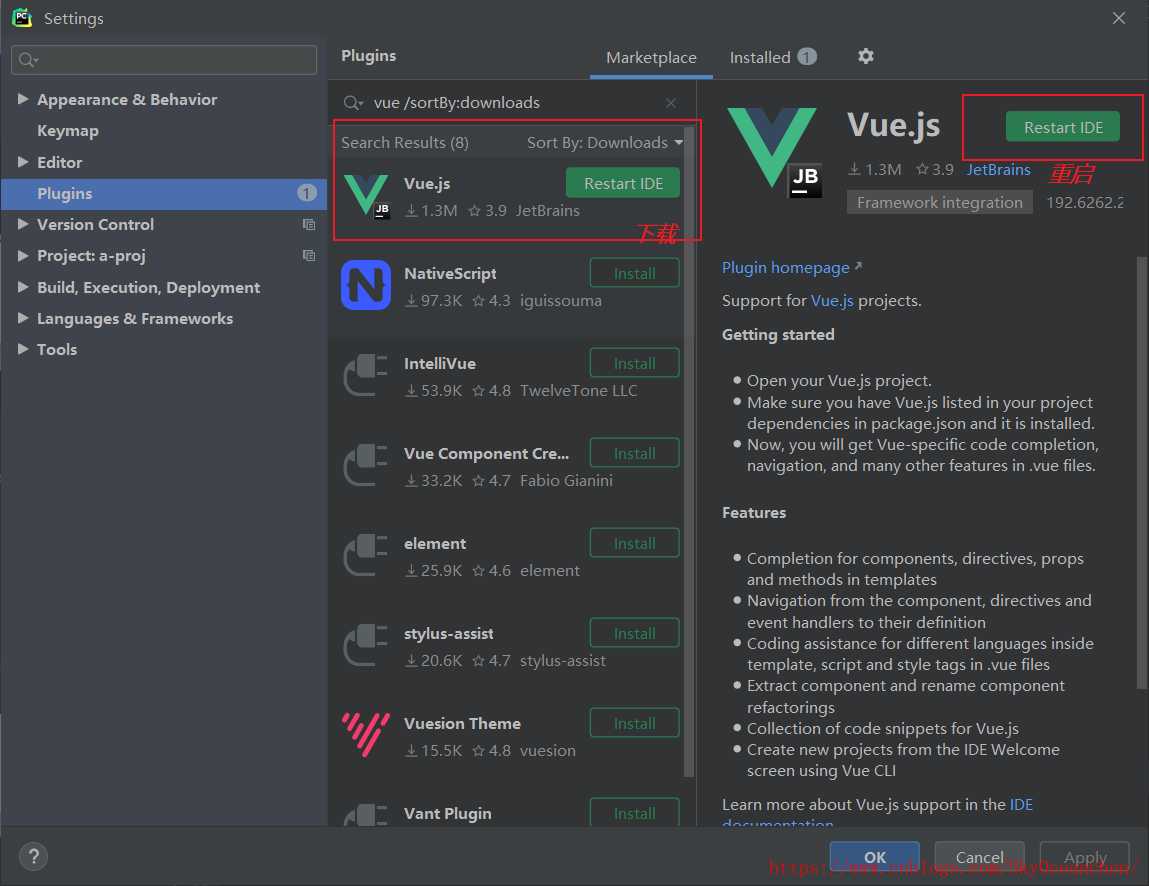The image size is (1149, 886).
Task: Open the Vue.js link in description
Action: click(x=832, y=300)
